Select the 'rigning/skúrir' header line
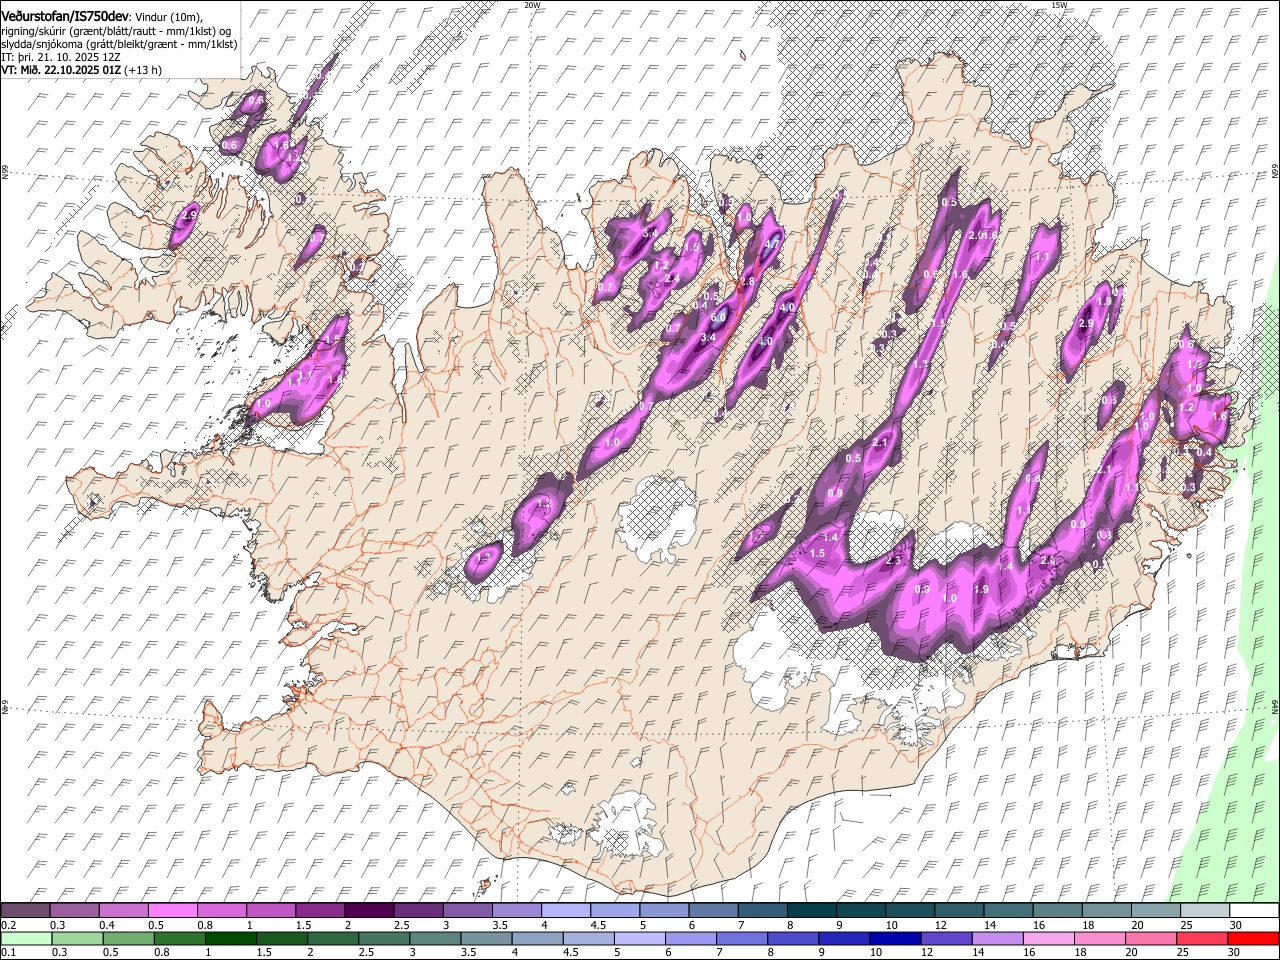The height and width of the screenshot is (960, 1280). click(116, 31)
